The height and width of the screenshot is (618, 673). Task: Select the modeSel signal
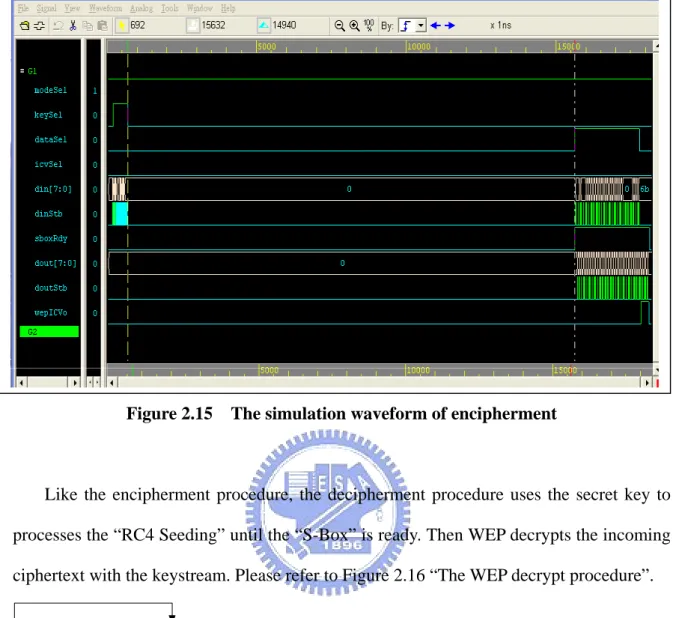(x=50, y=90)
